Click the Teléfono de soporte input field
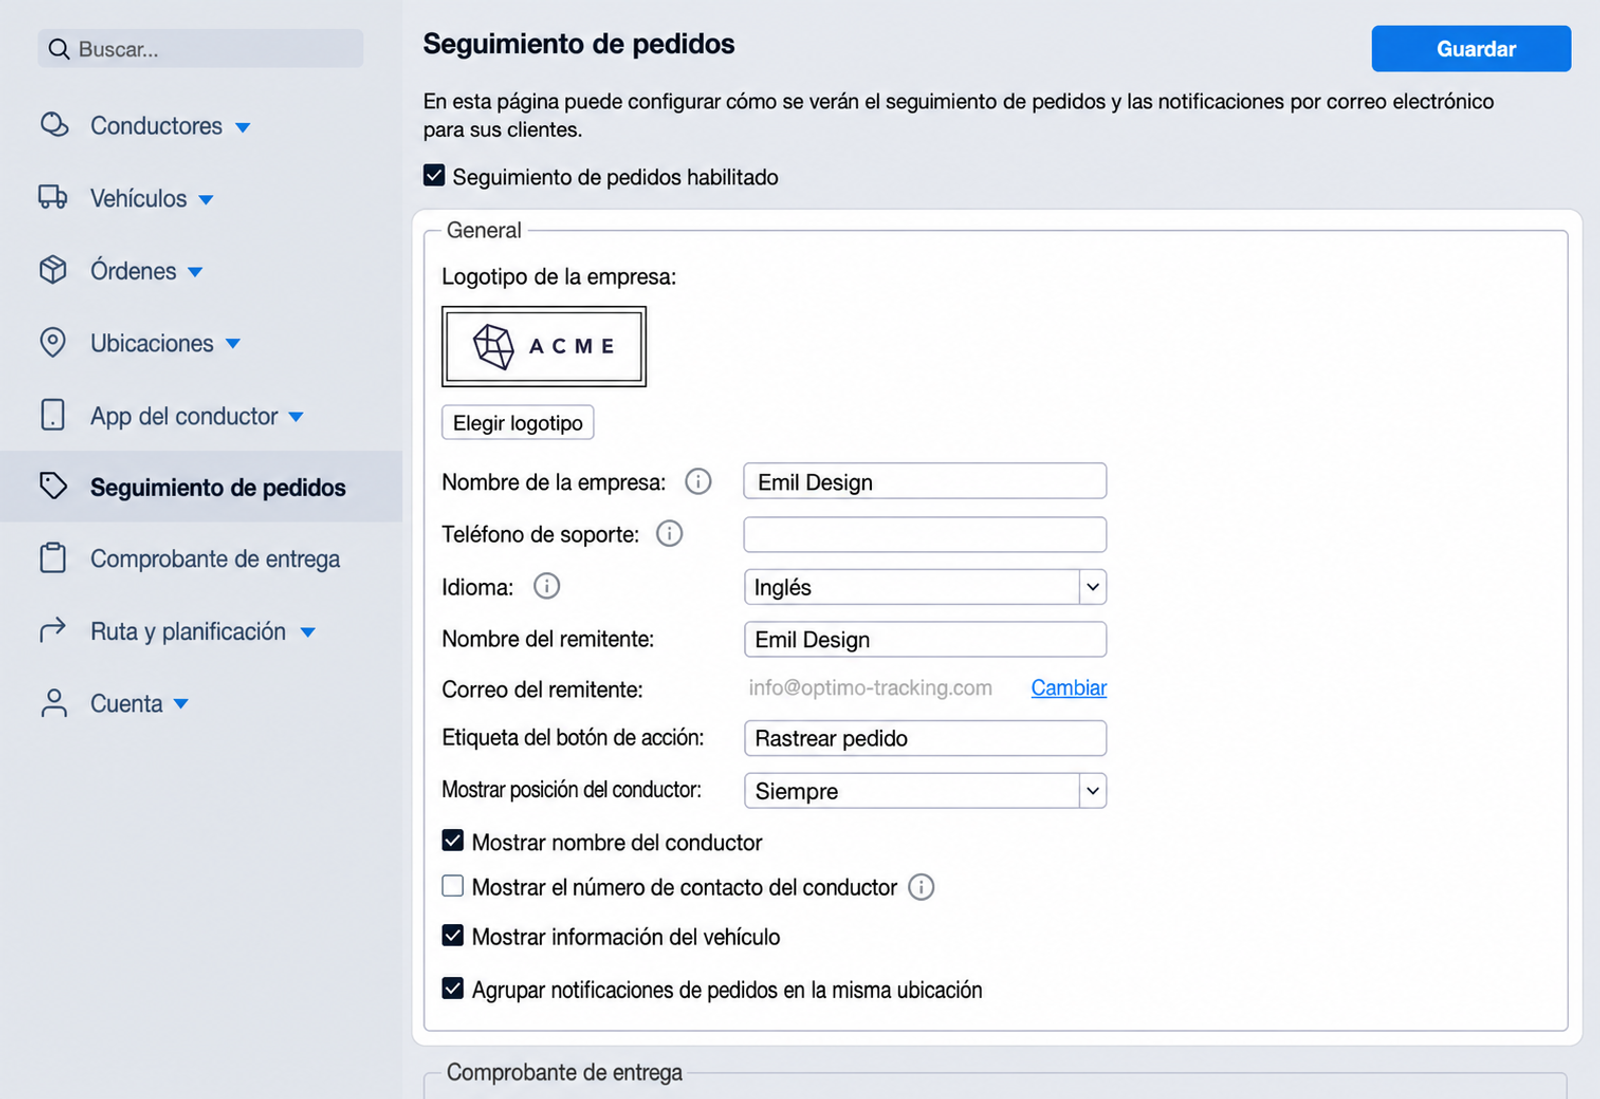 pyautogui.click(x=925, y=535)
